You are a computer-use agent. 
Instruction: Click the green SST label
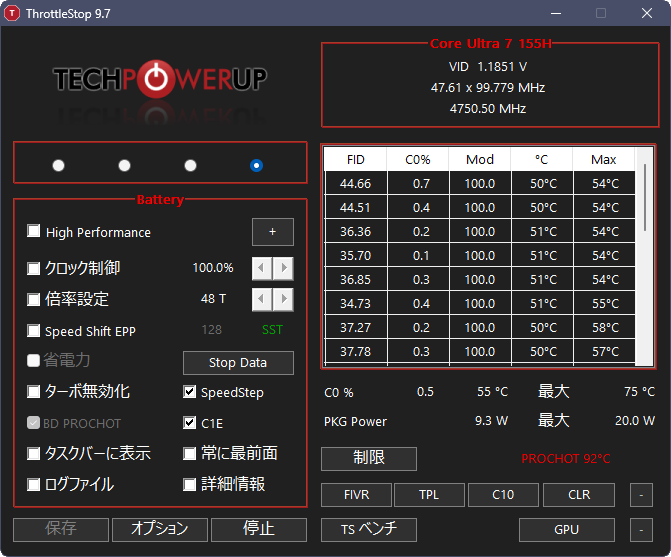272,330
